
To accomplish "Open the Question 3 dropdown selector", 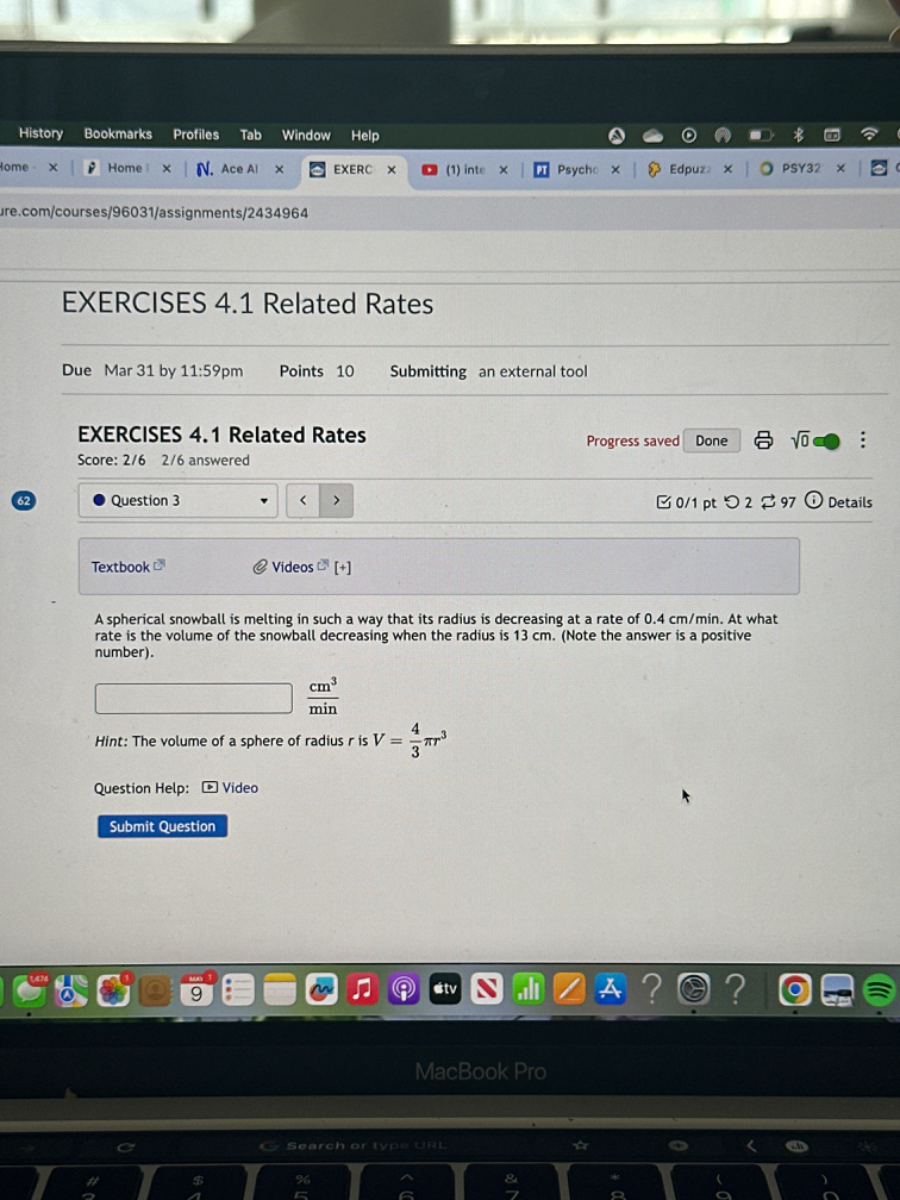I will 178,500.
